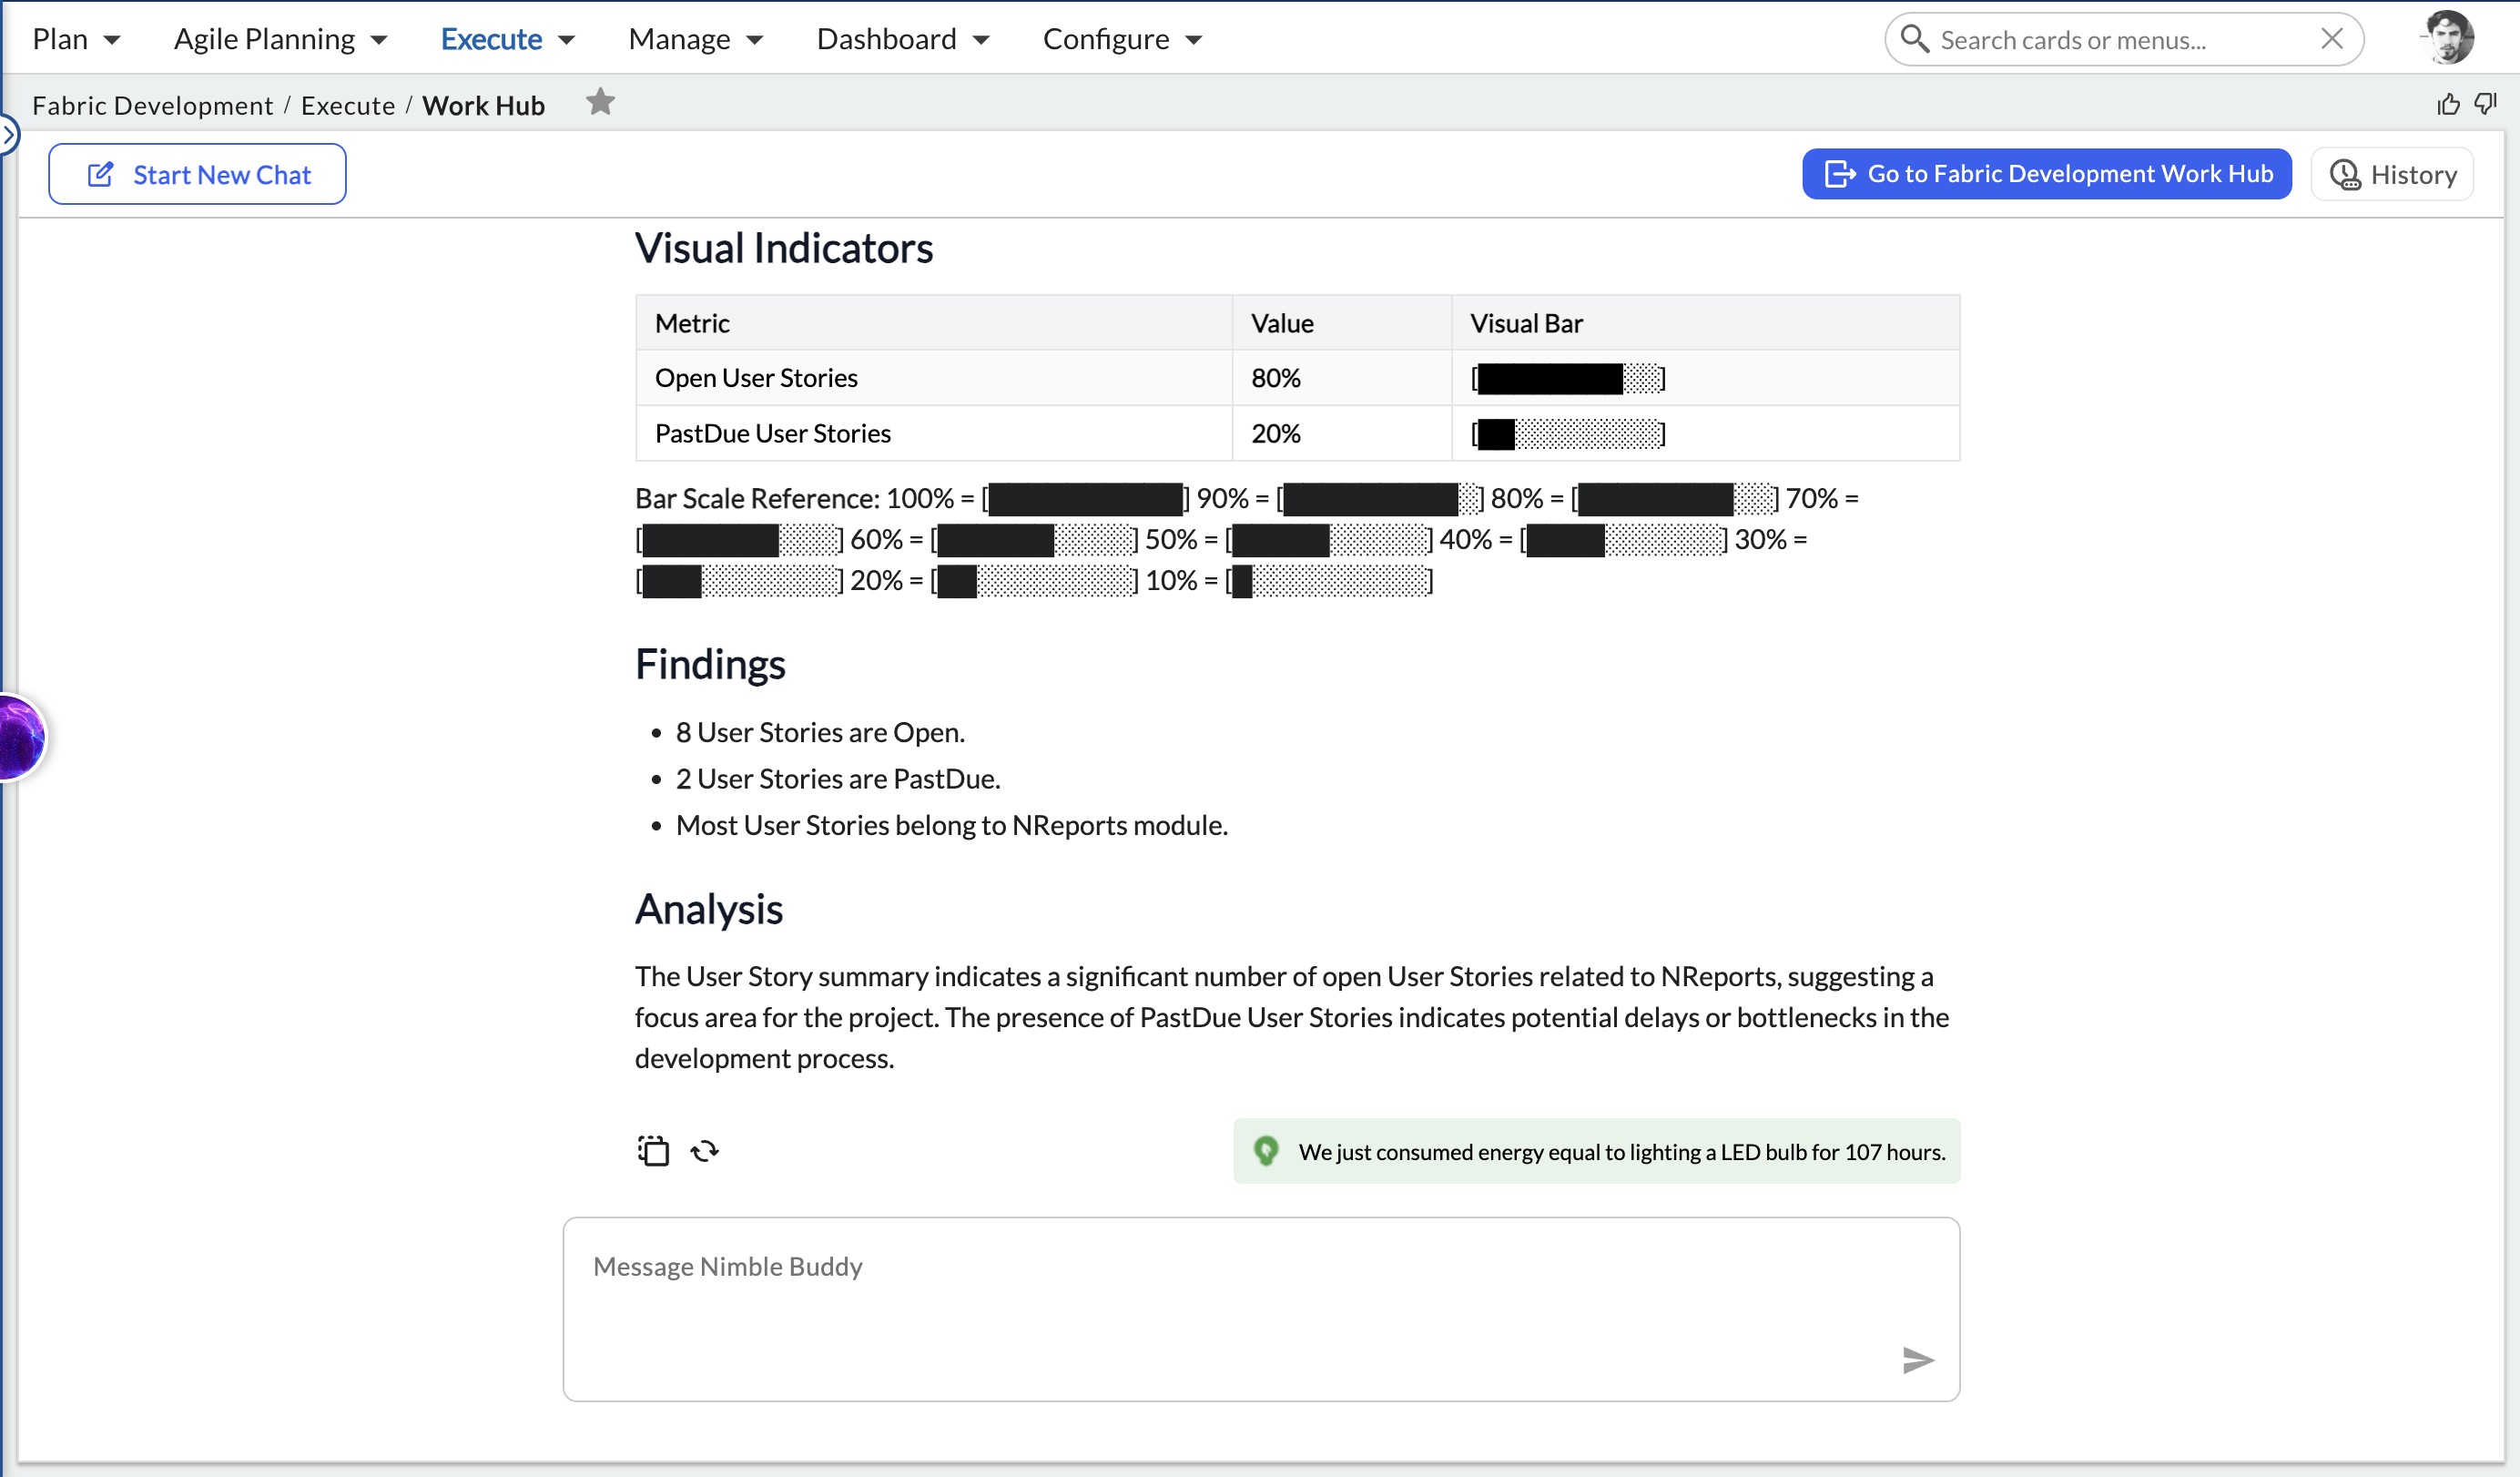Open chat History
The width and height of the screenshot is (2520, 1477).
coord(2392,174)
